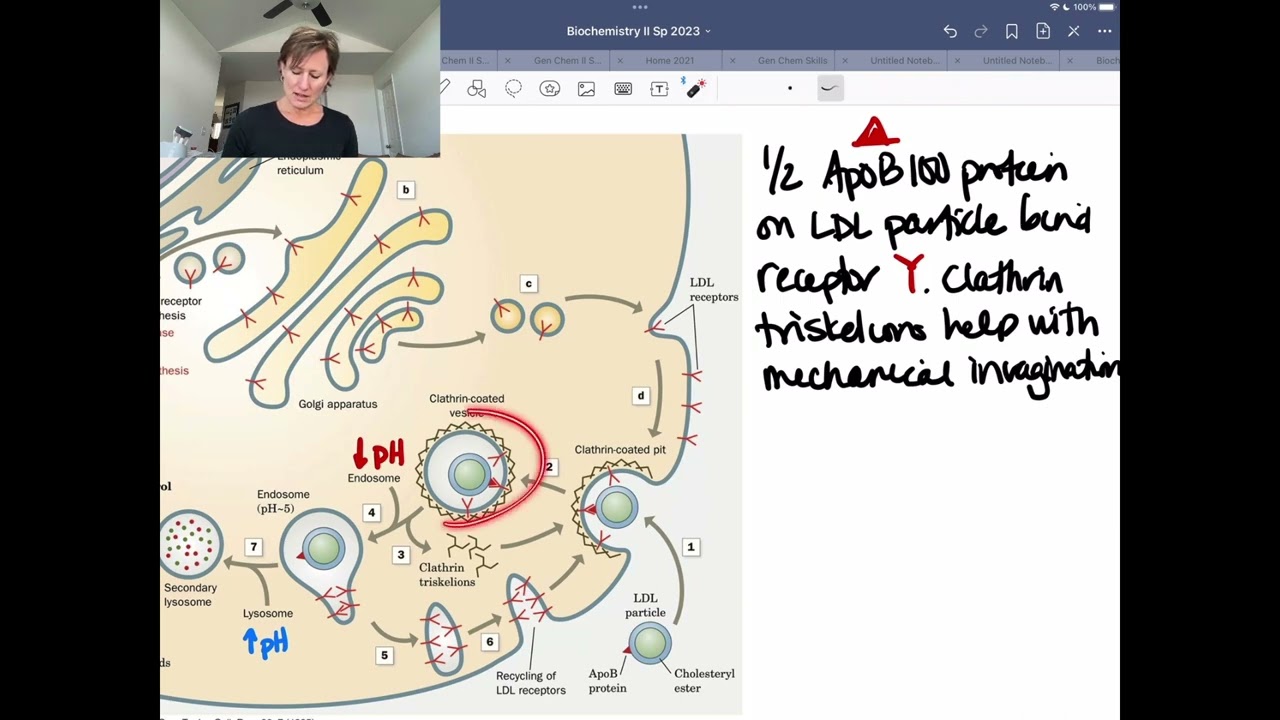Click the 'Endosome (pH~5)' label
The height and width of the screenshot is (720, 1280).
tap(283, 501)
